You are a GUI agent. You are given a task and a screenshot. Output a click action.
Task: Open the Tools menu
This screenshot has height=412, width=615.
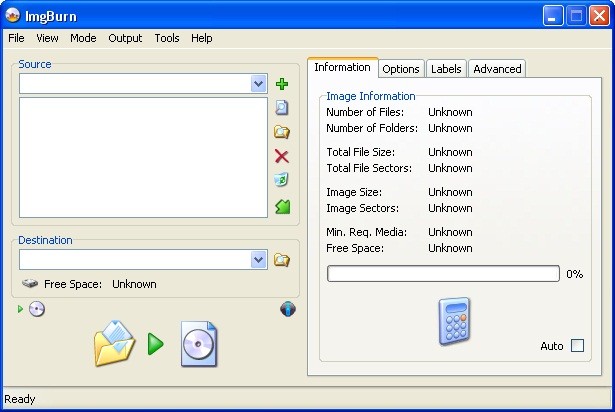coord(167,38)
